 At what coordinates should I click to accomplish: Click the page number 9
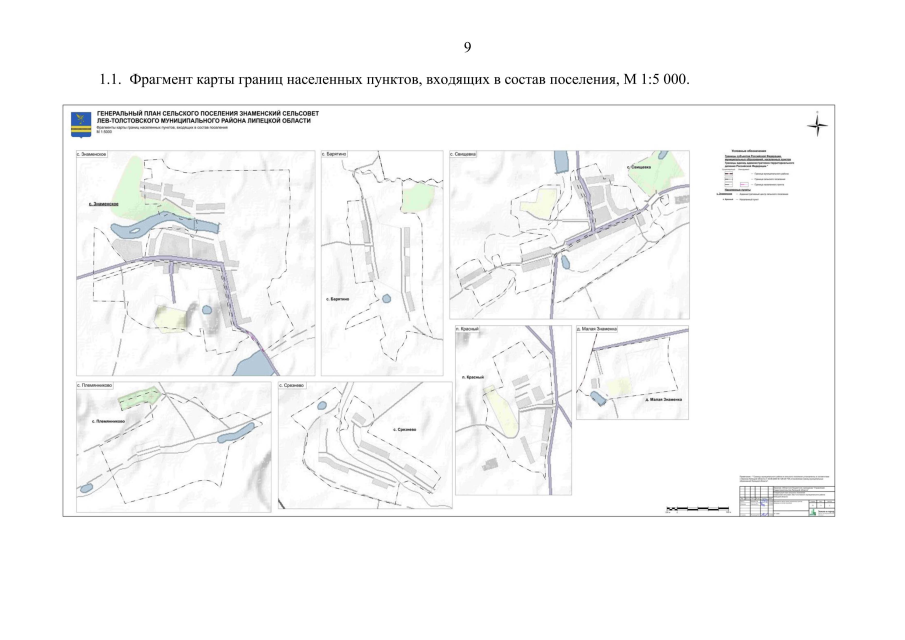tap(467, 47)
